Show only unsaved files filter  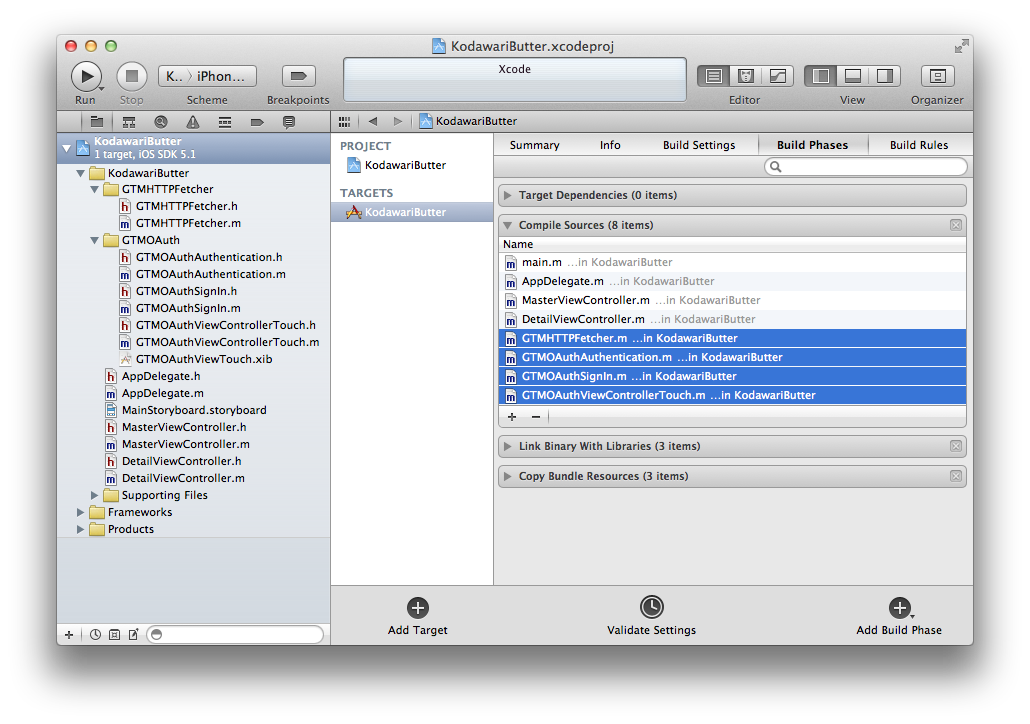pyautogui.click(x=134, y=635)
